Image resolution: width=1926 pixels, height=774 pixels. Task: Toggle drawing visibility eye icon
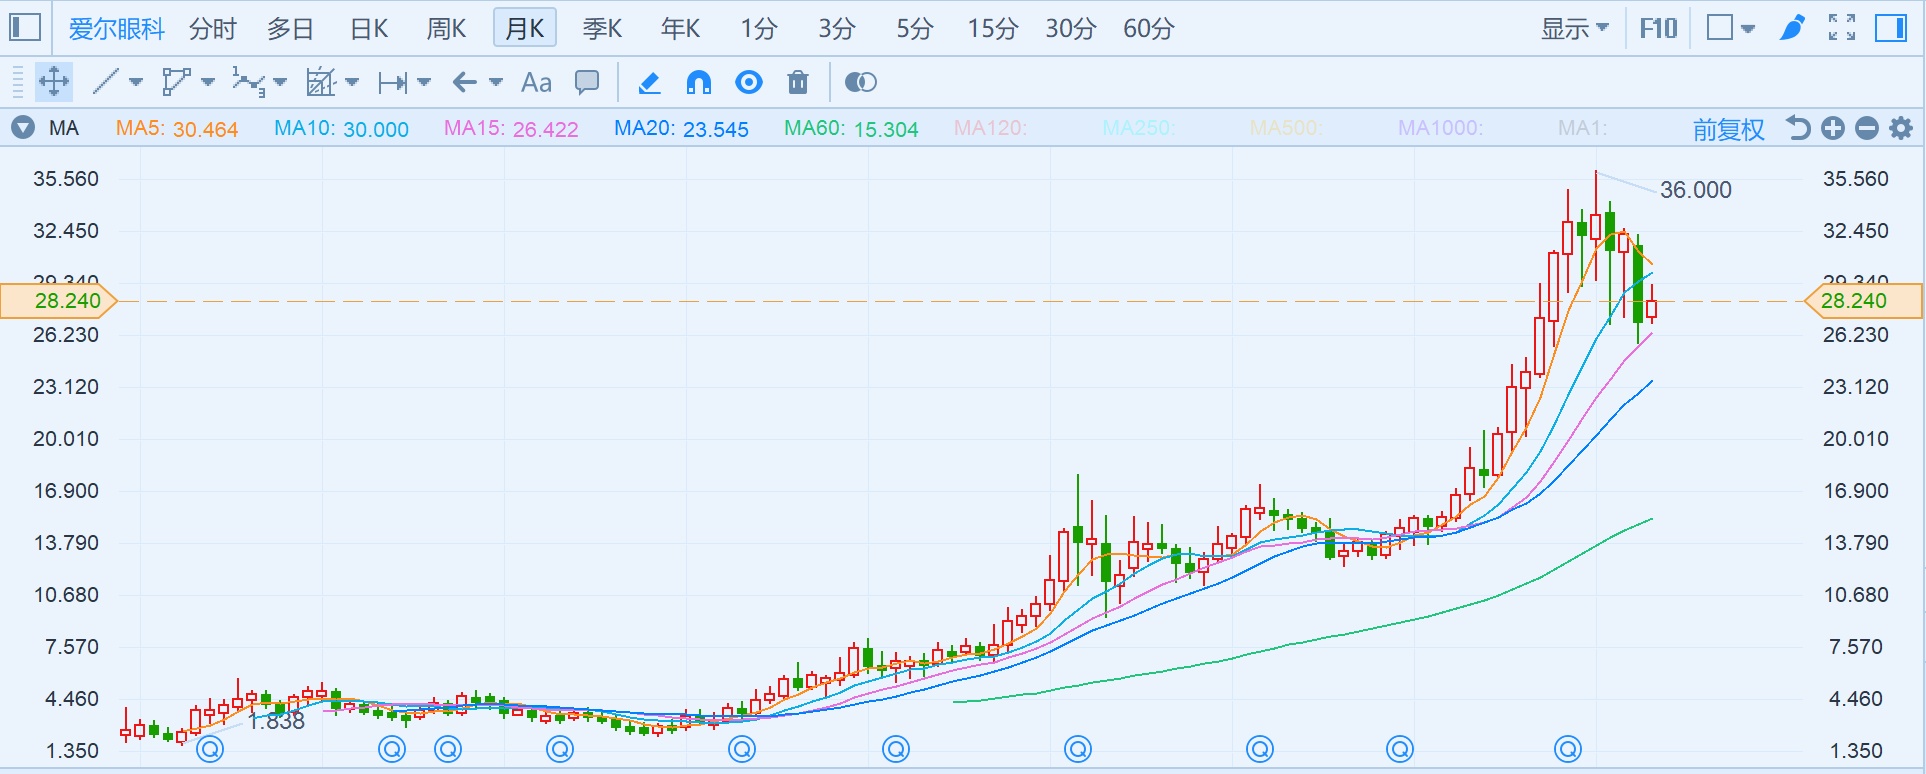click(749, 82)
